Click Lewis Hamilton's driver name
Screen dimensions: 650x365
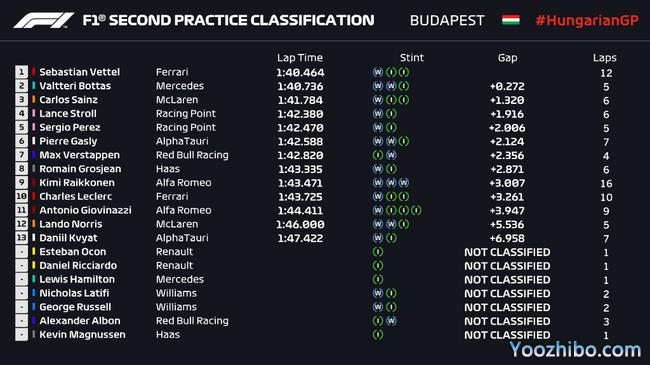click(77, 279)
